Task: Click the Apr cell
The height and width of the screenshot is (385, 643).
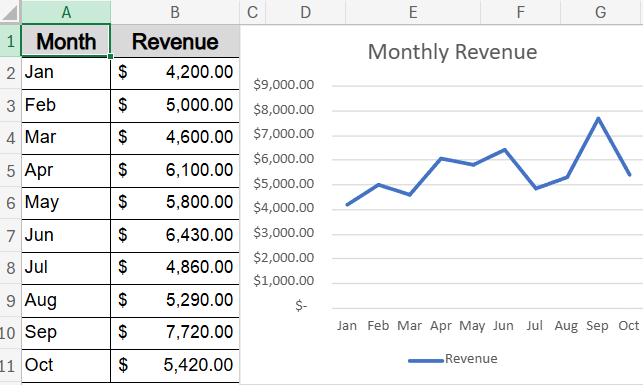Action: click(66, 171)
